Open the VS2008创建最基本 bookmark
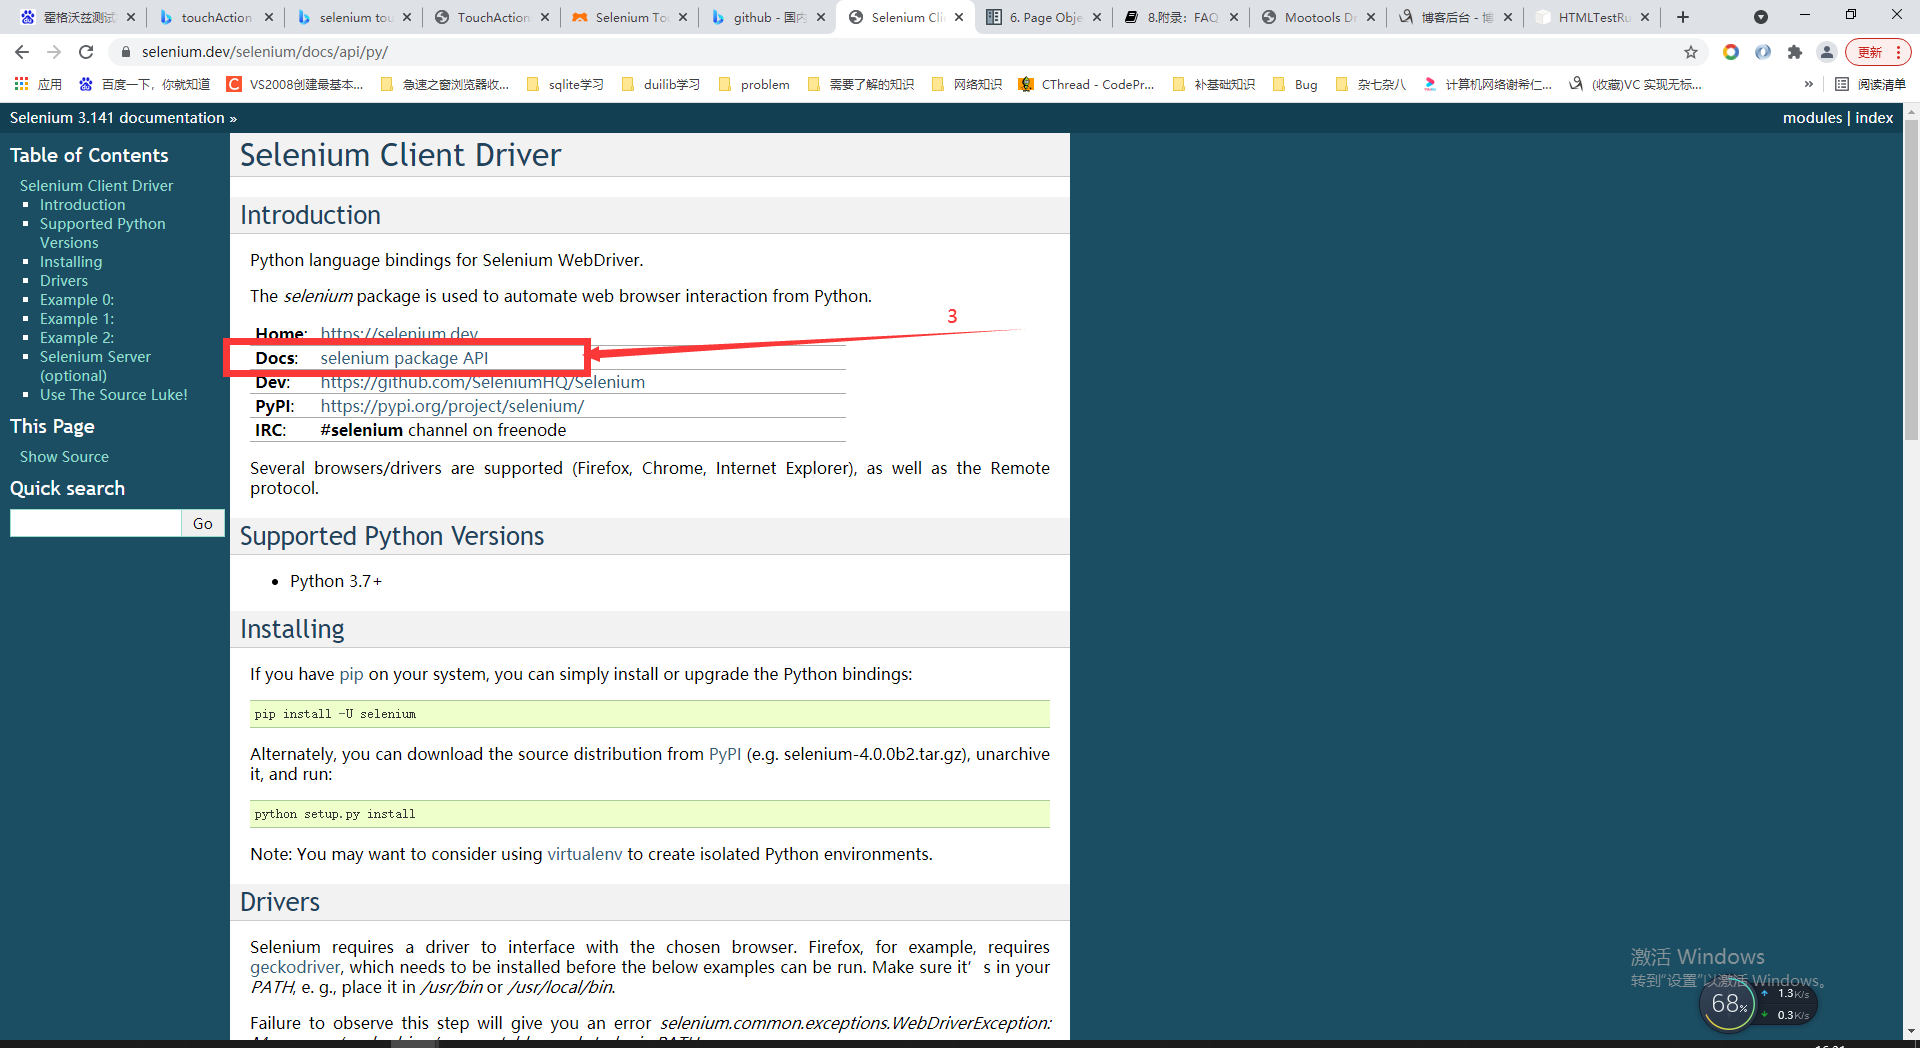 pos(295,84)
